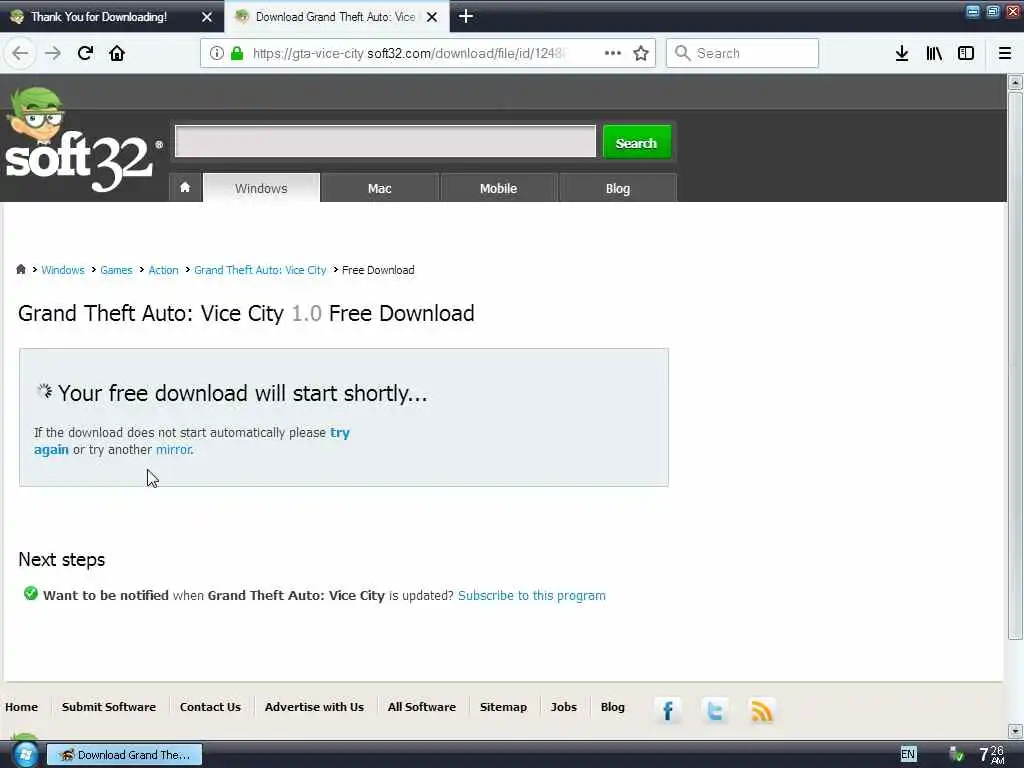Click the browser forward arrow
1024x768 pixels.
(x=53, y=53)
